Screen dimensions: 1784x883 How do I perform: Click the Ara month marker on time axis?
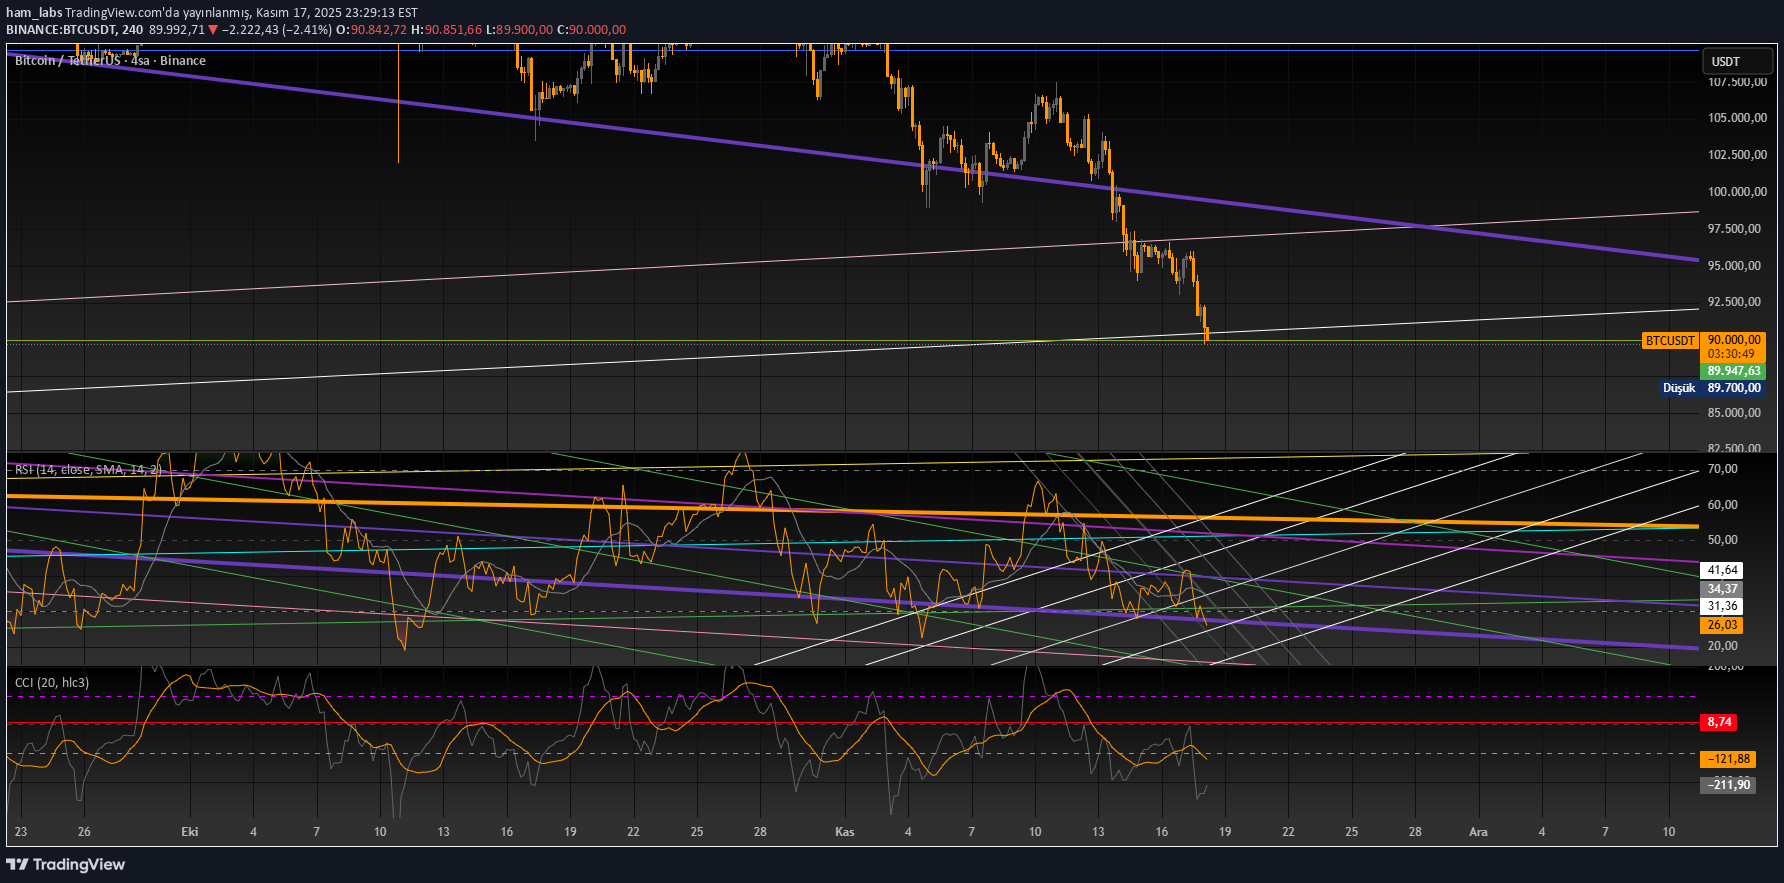click(x=1478, y=832)
